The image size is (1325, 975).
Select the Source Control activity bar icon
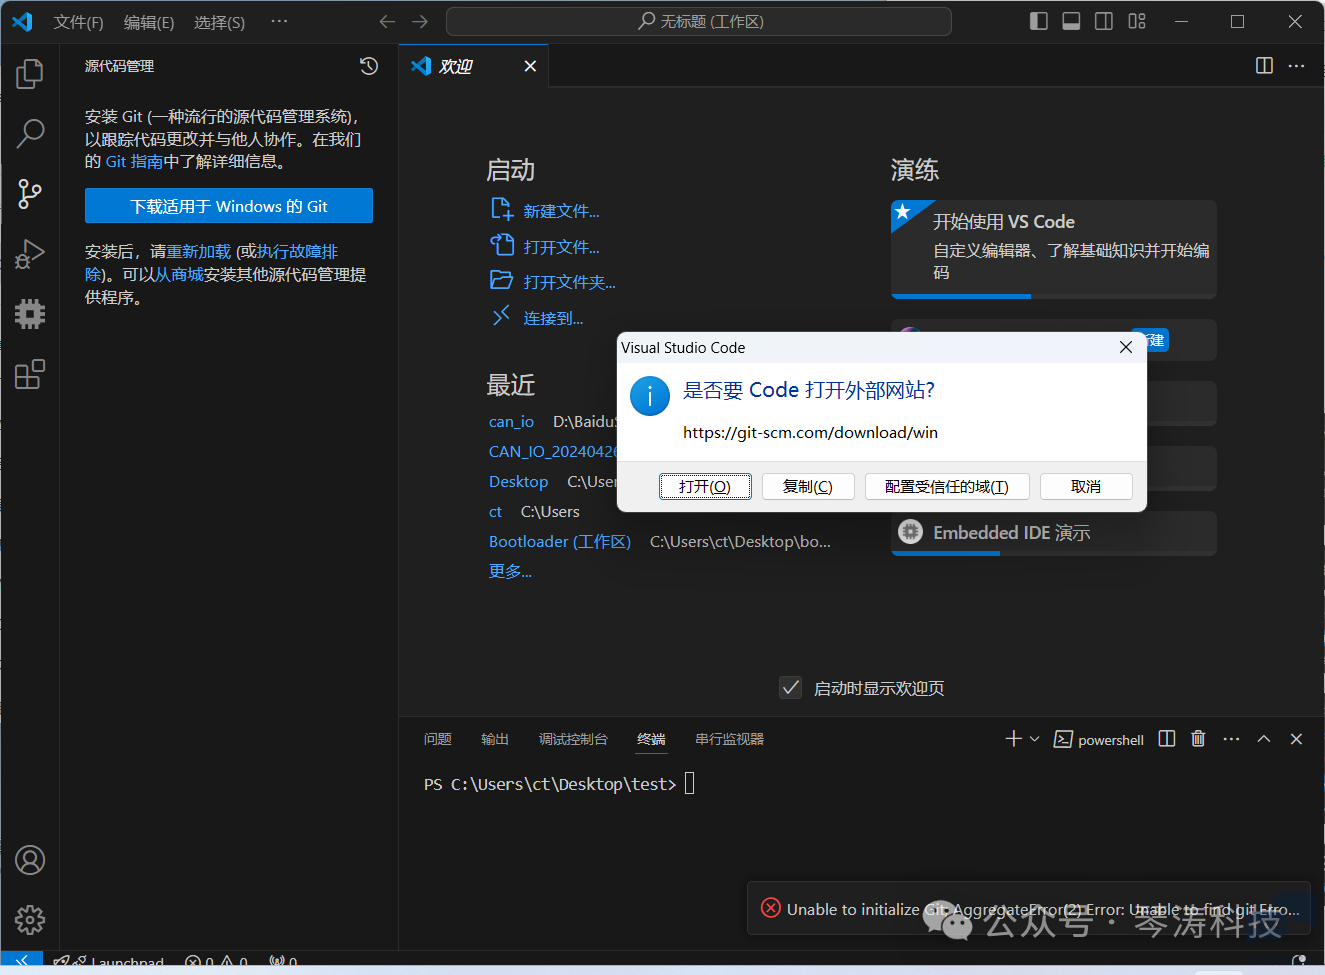(30, 193)
